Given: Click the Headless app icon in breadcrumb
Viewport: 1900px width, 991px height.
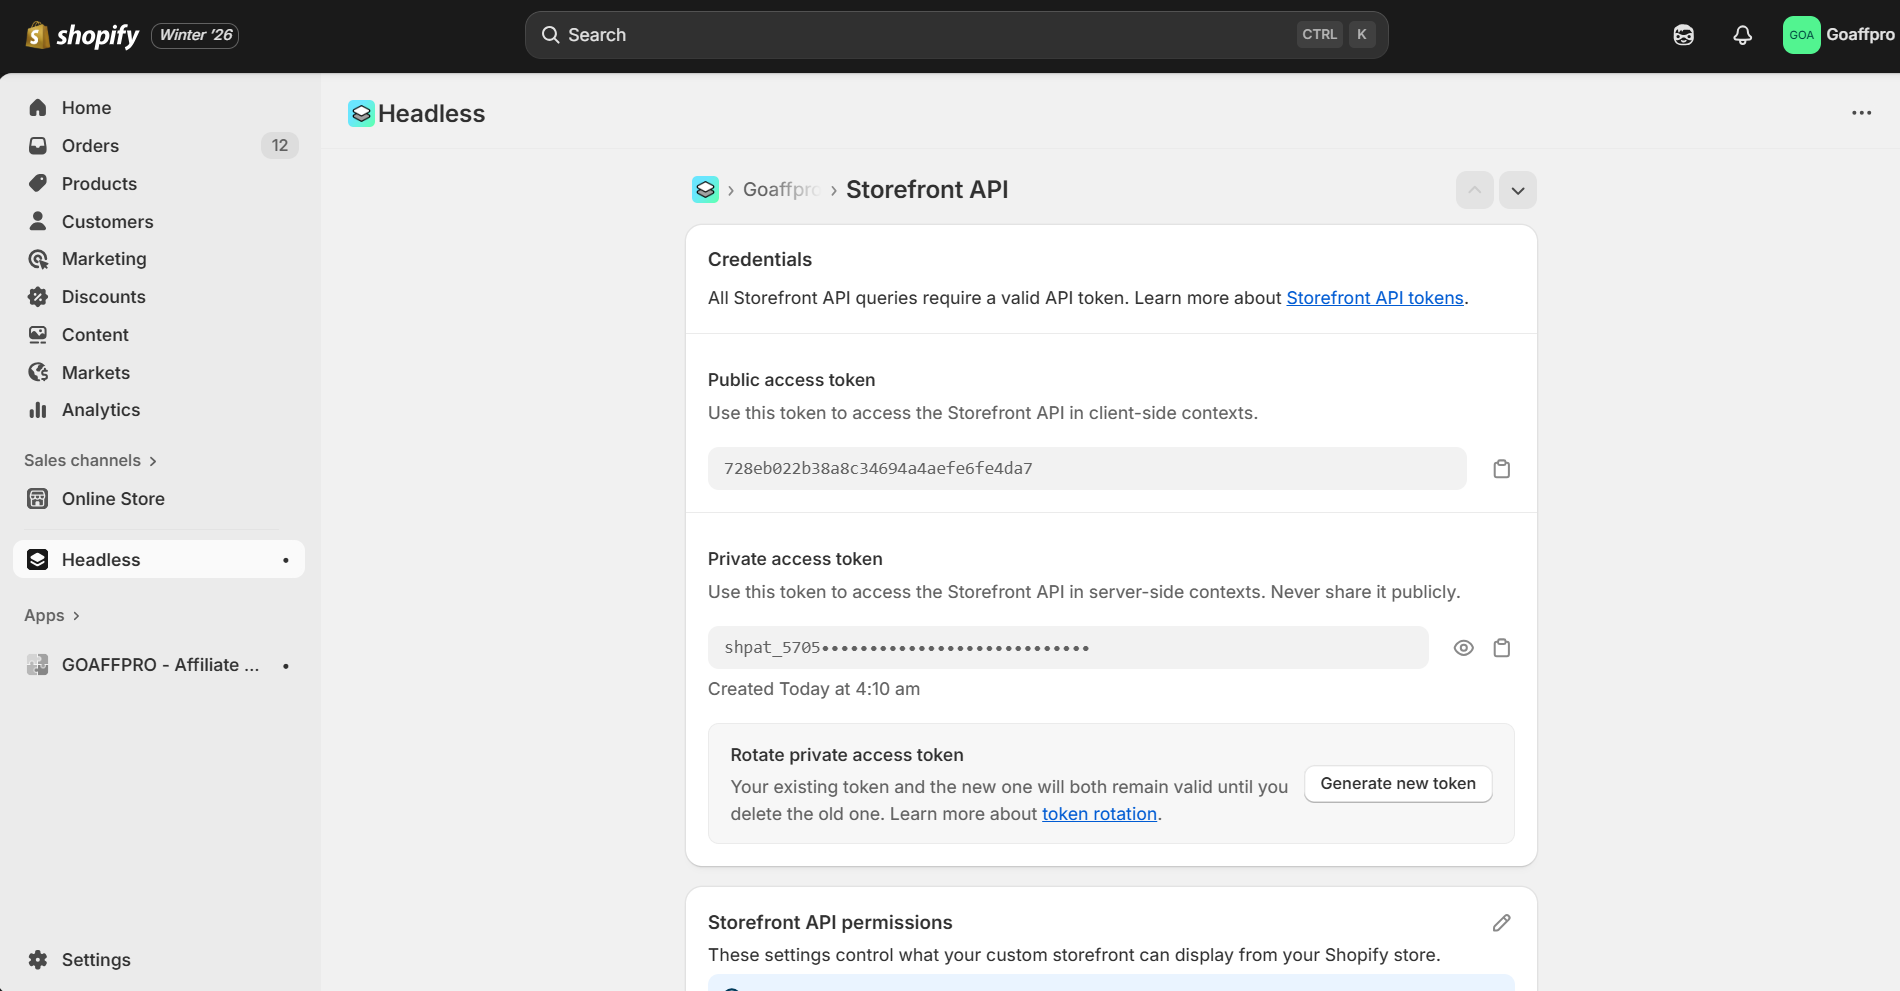Looking at the screenshot, I should [x=705, y=190].
